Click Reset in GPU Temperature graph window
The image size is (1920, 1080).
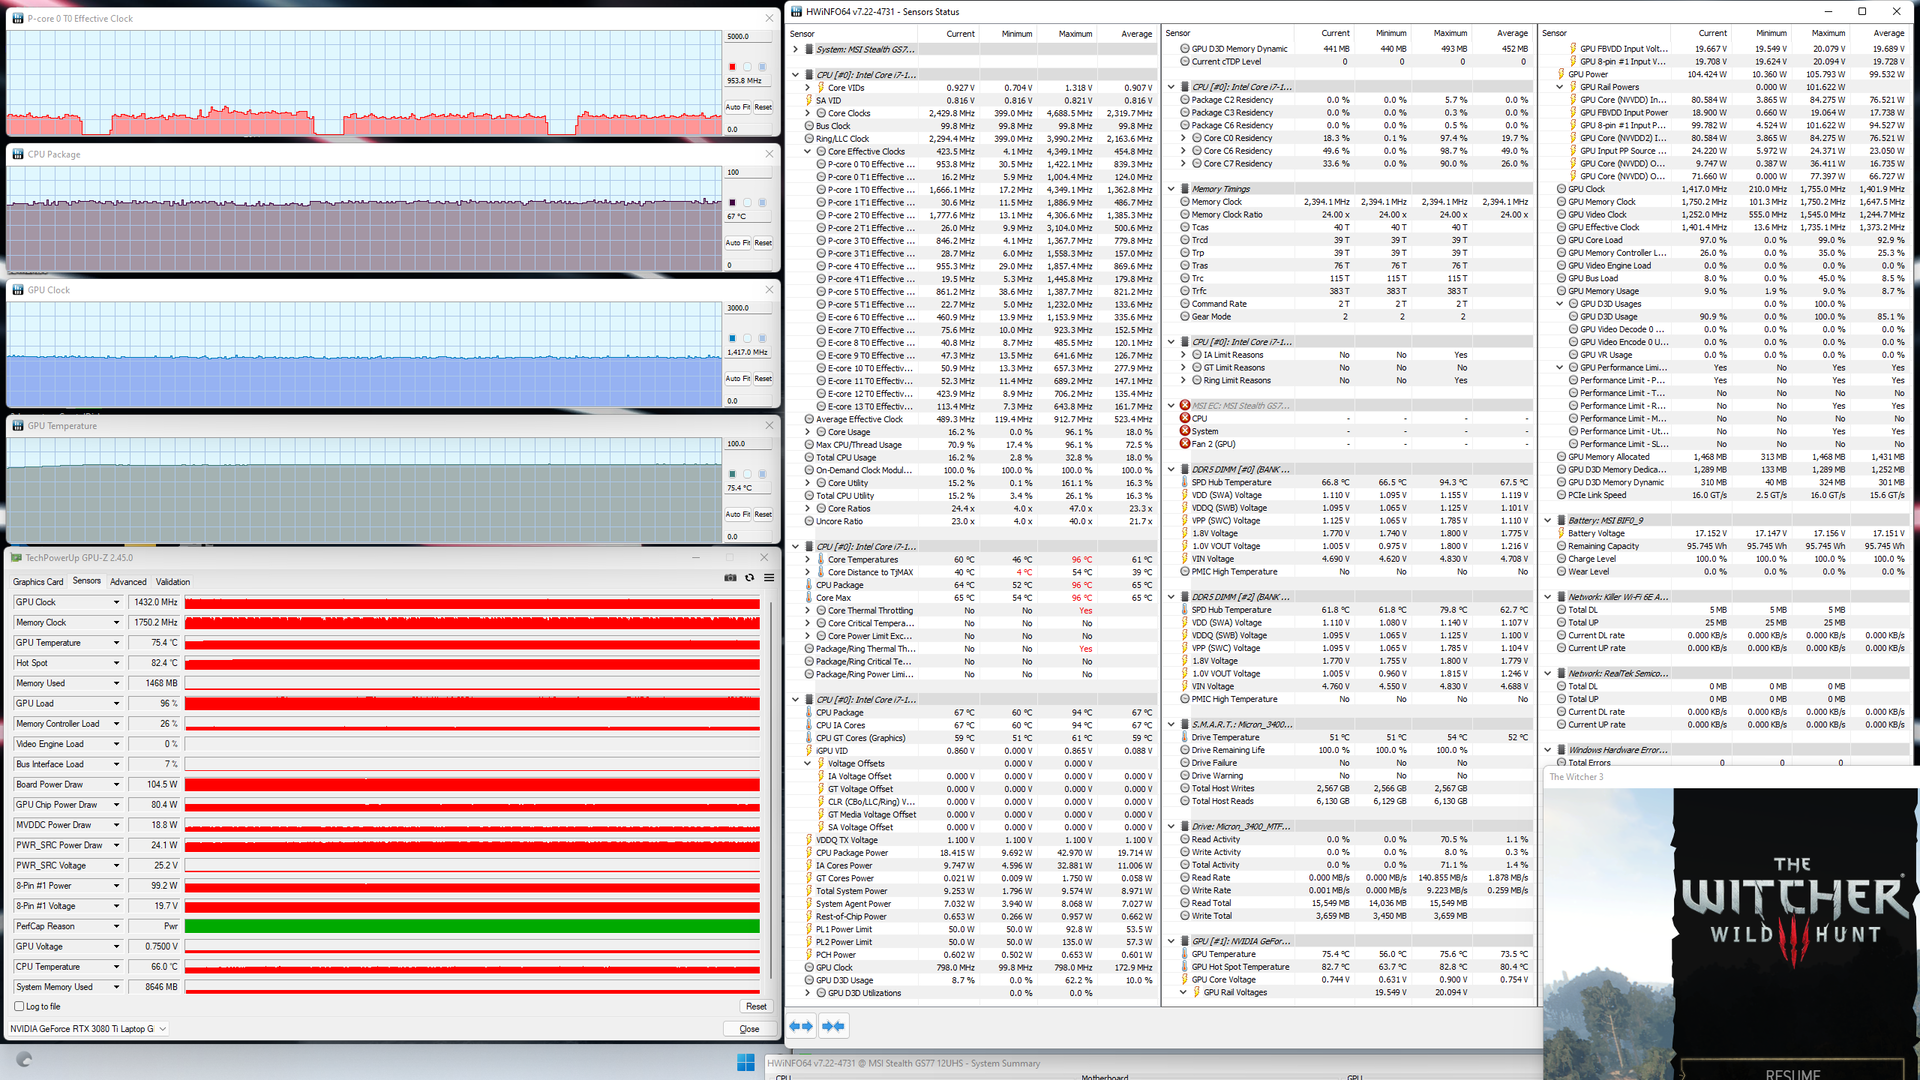click(x=763, y=515)
